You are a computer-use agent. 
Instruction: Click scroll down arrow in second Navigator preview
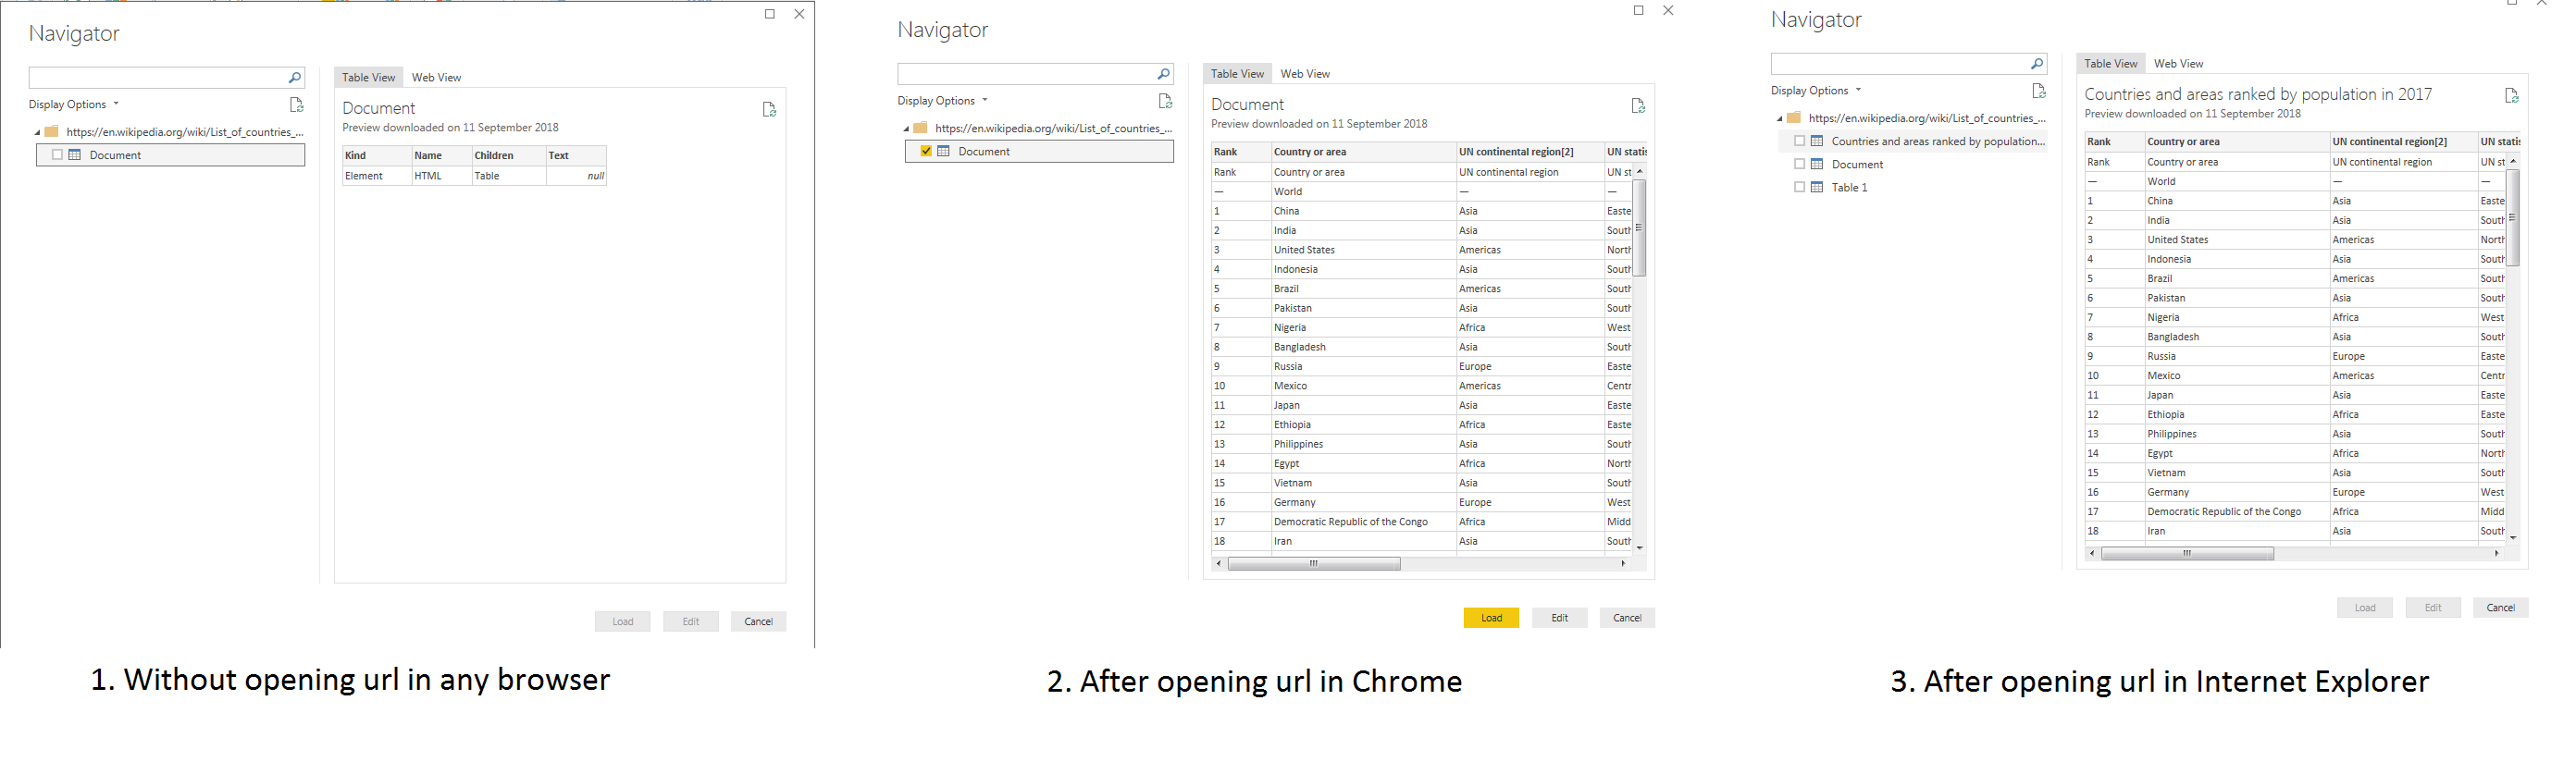(x=1639, y=548)
